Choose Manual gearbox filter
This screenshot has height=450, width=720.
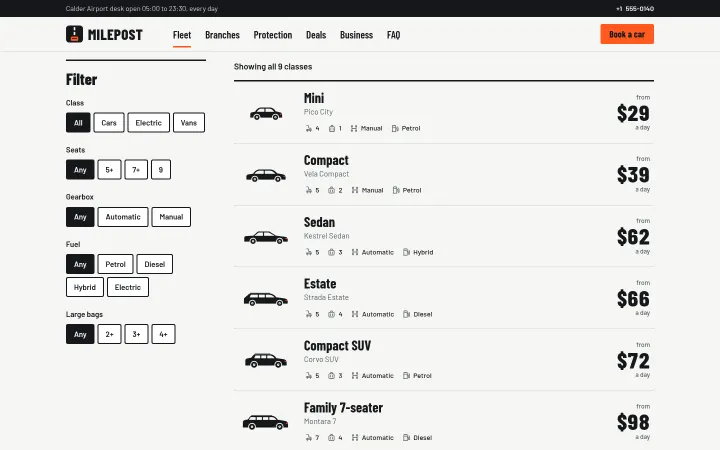(x=171, y=217)
